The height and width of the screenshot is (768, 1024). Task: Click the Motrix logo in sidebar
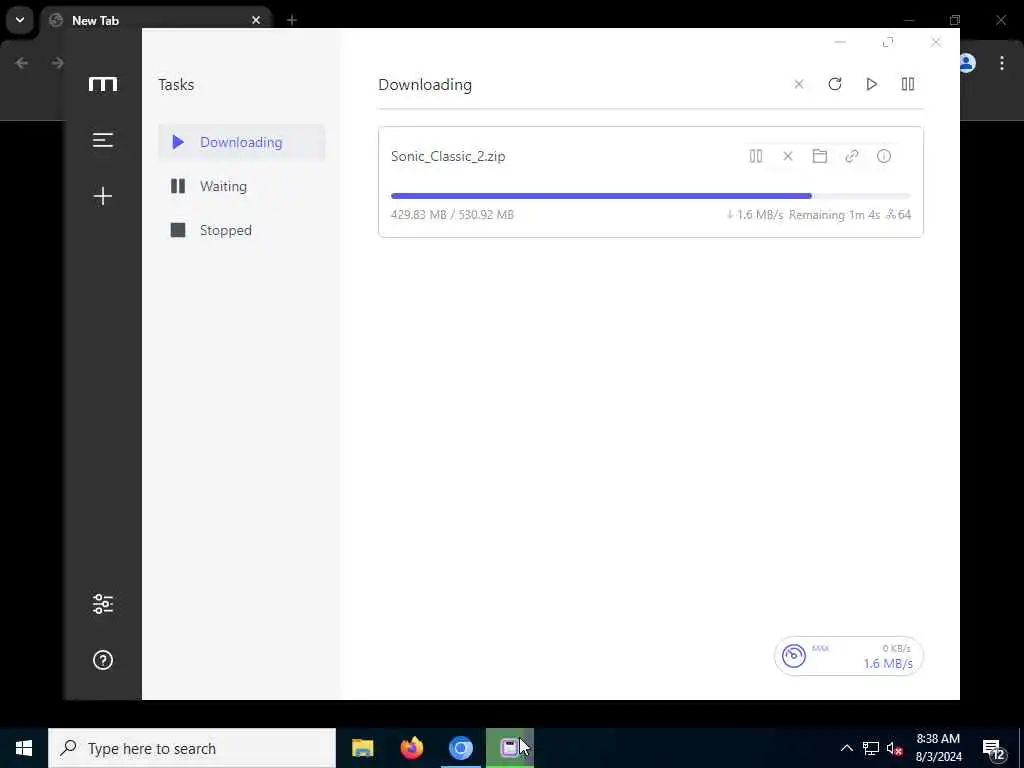pyautogui.click(x=103, y=84)
